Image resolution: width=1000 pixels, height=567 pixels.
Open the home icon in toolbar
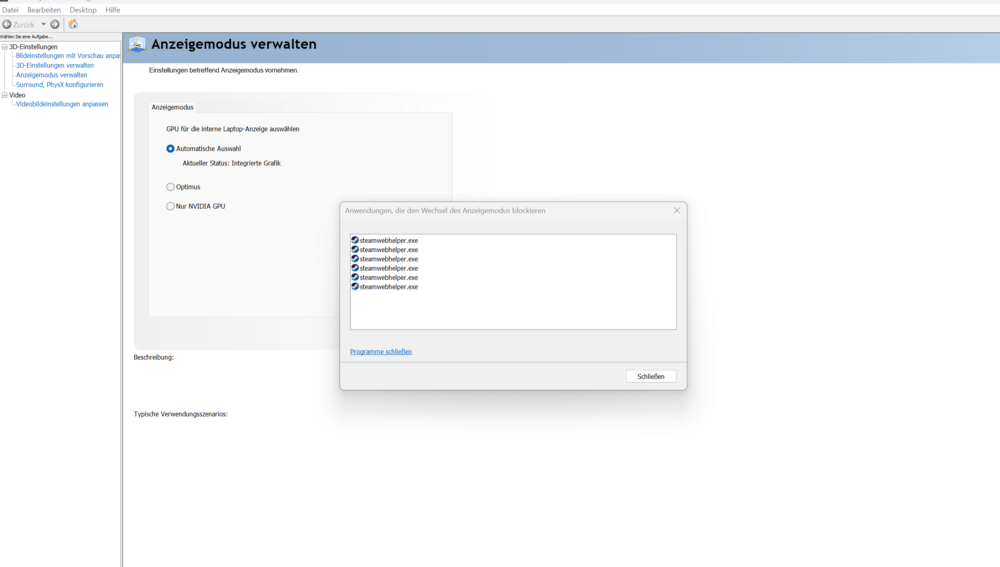[73, 24]
